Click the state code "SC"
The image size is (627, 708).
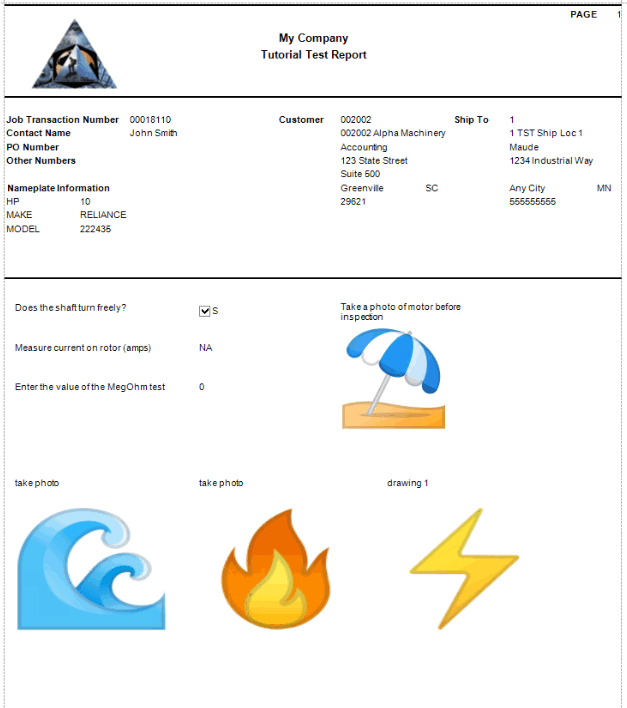432,188
